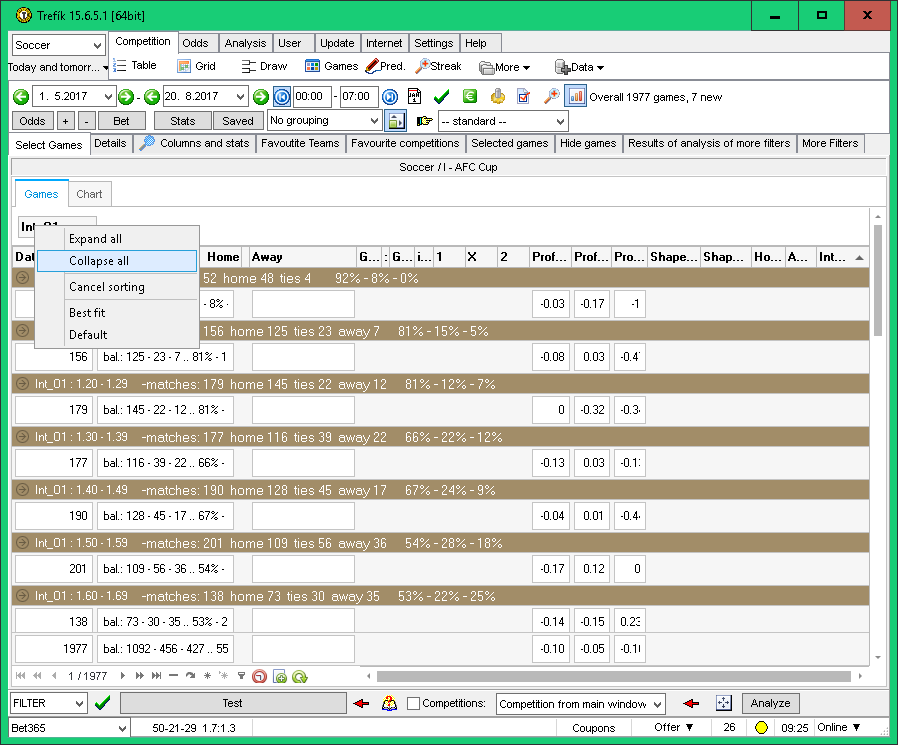Open the Analysis menu tab
Viewport: 898px width, 745px height.
tap(245, 43)
